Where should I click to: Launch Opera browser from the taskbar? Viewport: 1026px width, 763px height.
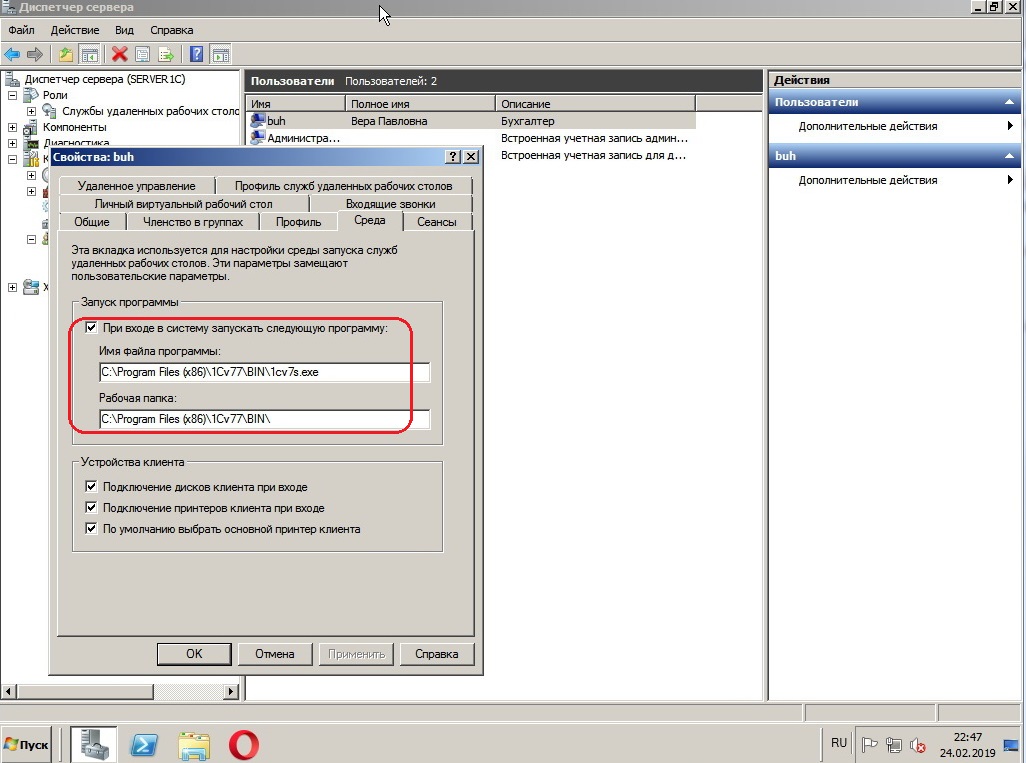click(243, 745)
